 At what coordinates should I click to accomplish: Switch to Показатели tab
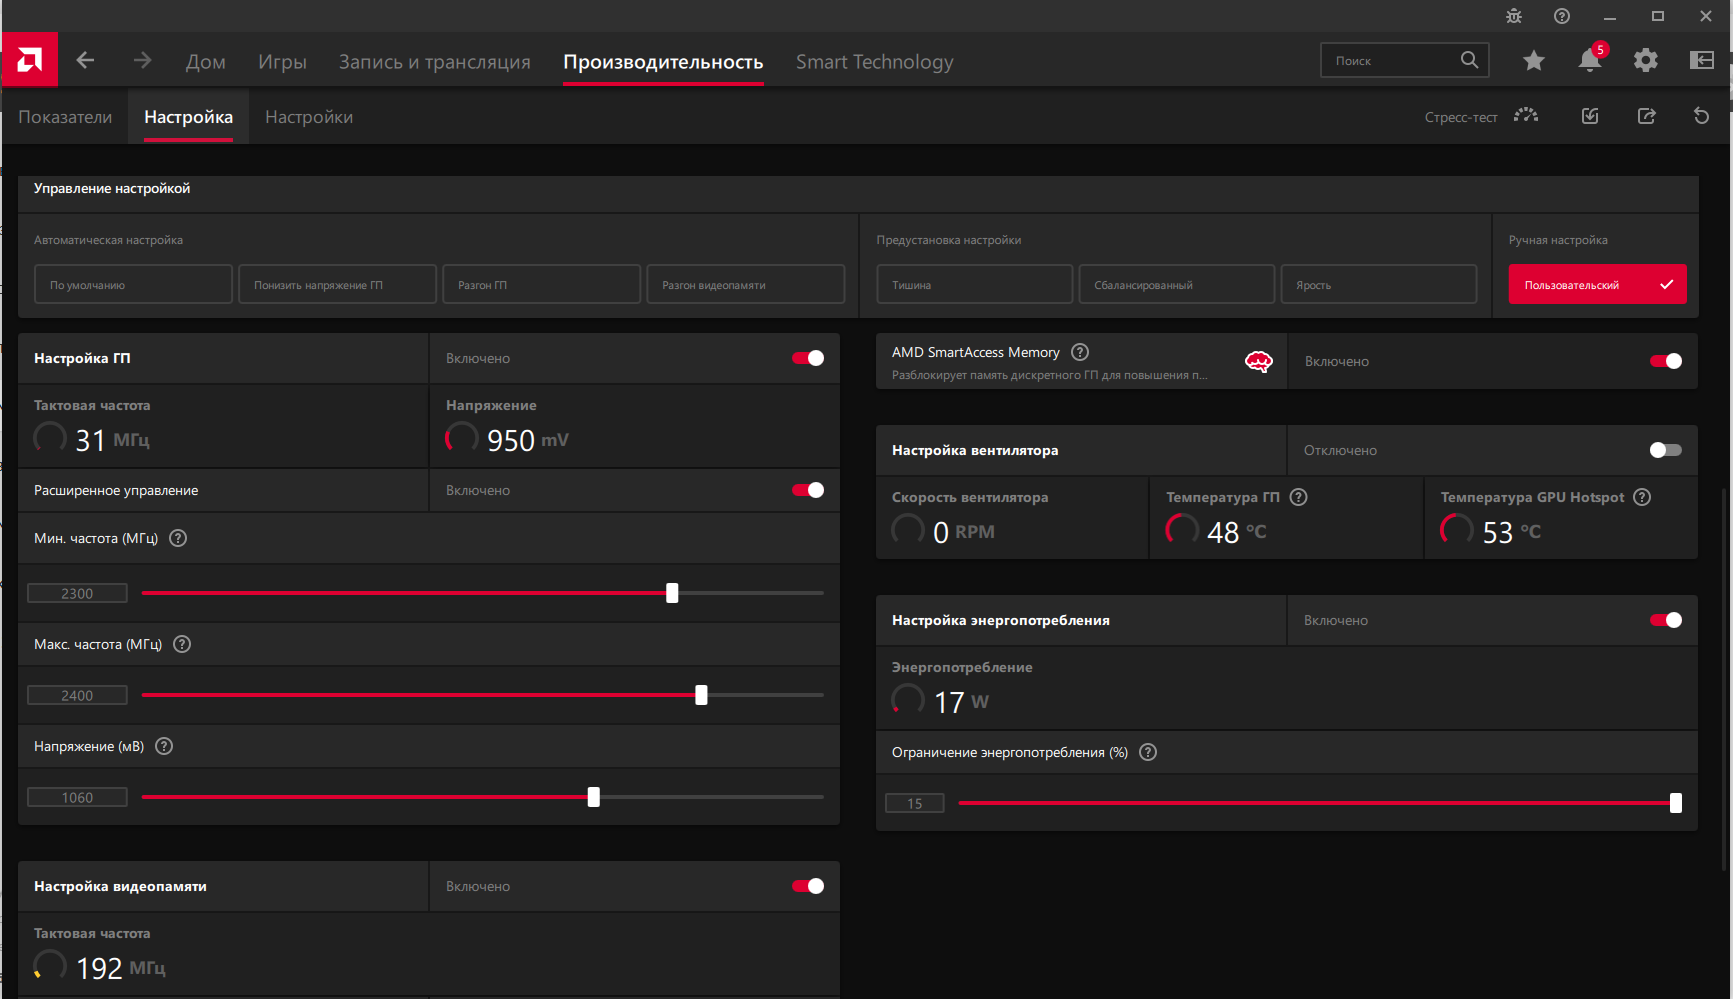[x=65, y=117]
